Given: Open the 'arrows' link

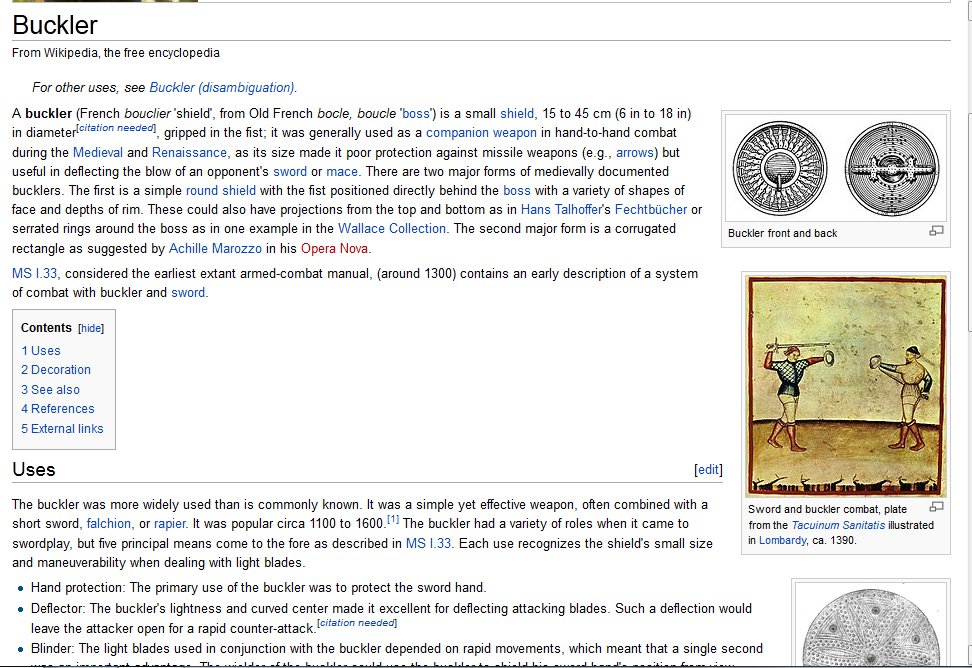Looking at the screenshot, I should pos(635,152).
